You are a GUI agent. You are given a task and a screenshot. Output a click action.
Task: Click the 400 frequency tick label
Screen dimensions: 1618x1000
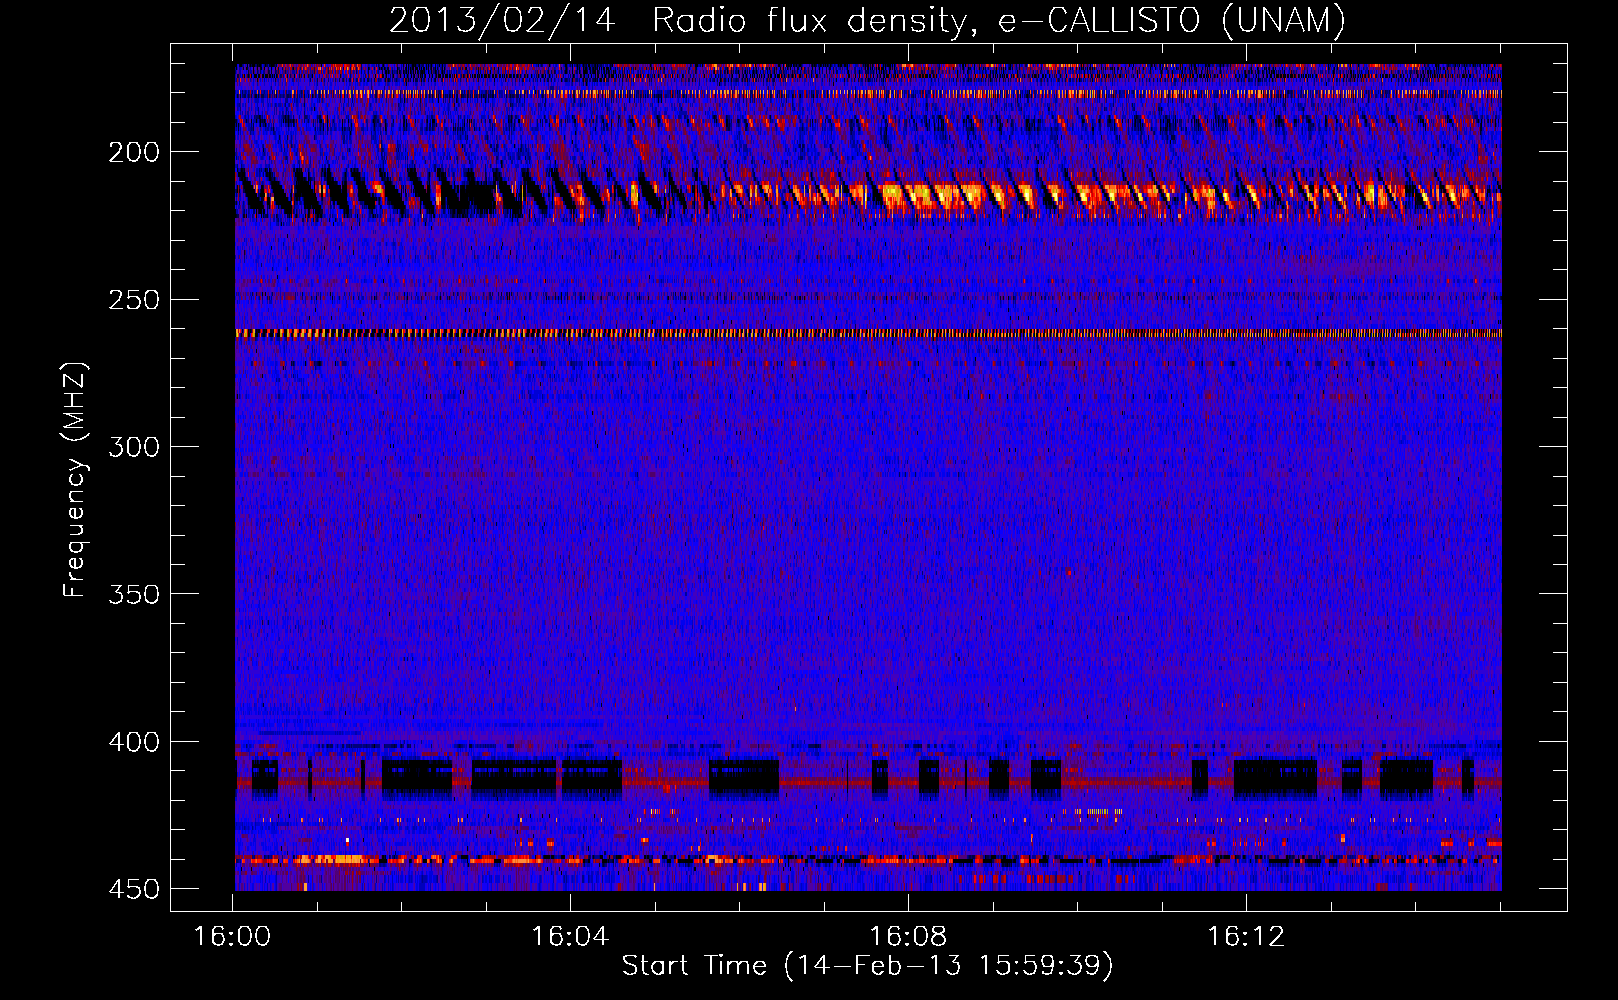134,742
